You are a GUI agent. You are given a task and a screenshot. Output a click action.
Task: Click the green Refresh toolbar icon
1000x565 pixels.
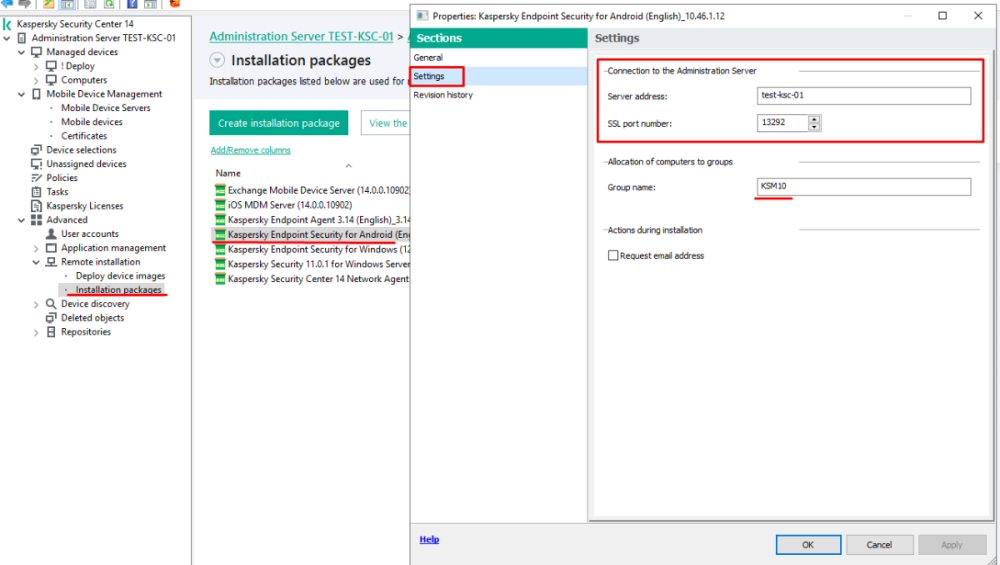pyautogui.click(x=109, y=4)
